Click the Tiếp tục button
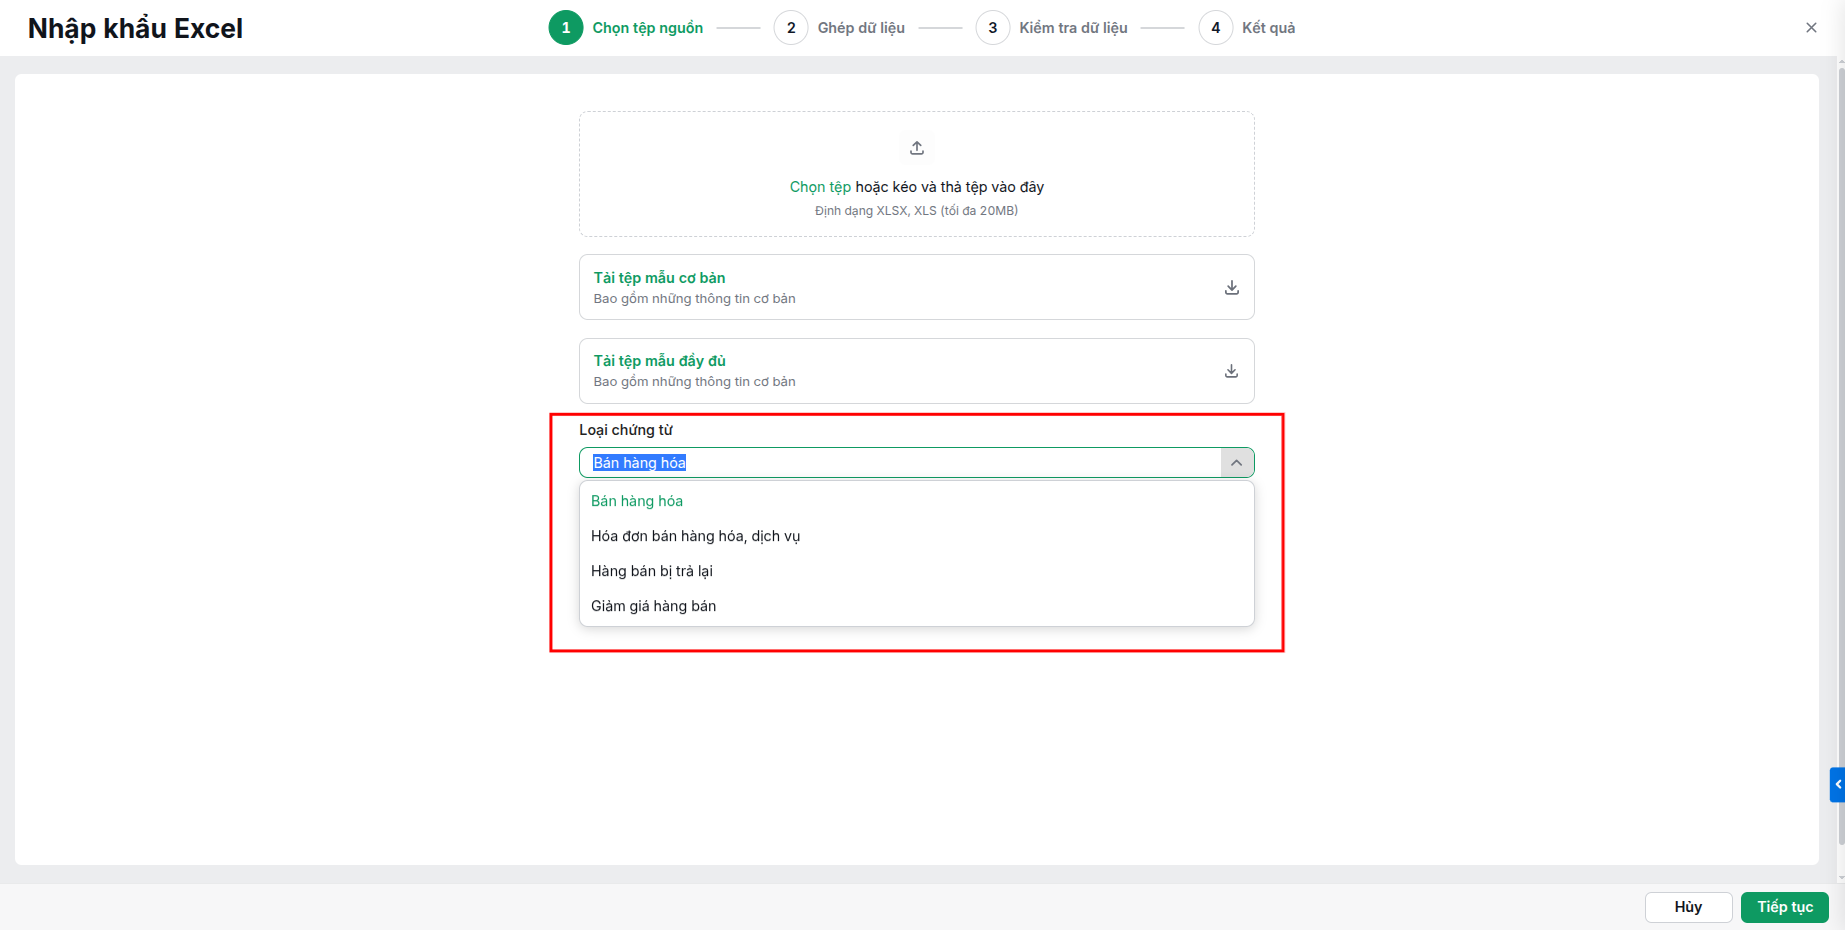Viewport: 1845px width, 930px height. 1785,907
